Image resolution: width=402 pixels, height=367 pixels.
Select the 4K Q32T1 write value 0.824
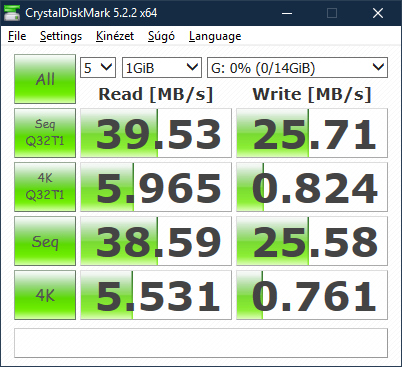[312, 187]
